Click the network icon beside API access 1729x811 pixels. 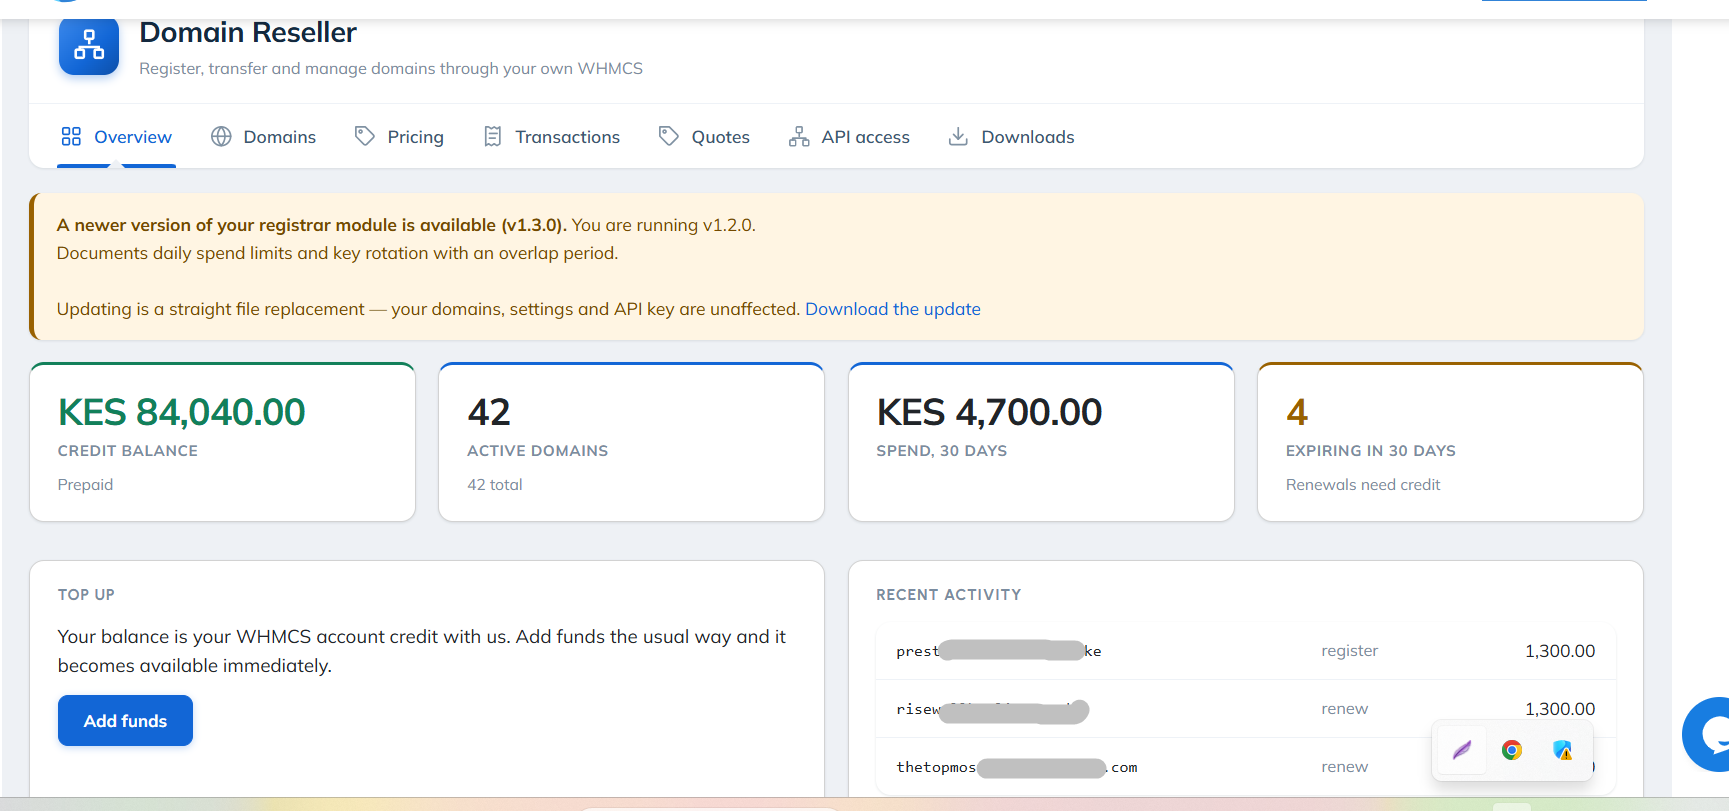click(799, 136)
